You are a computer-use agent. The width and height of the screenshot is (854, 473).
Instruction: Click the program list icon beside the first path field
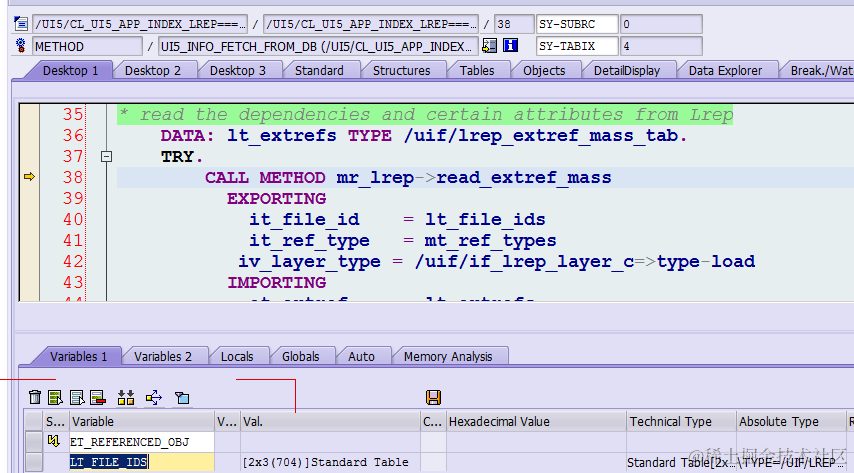[21, 23]
